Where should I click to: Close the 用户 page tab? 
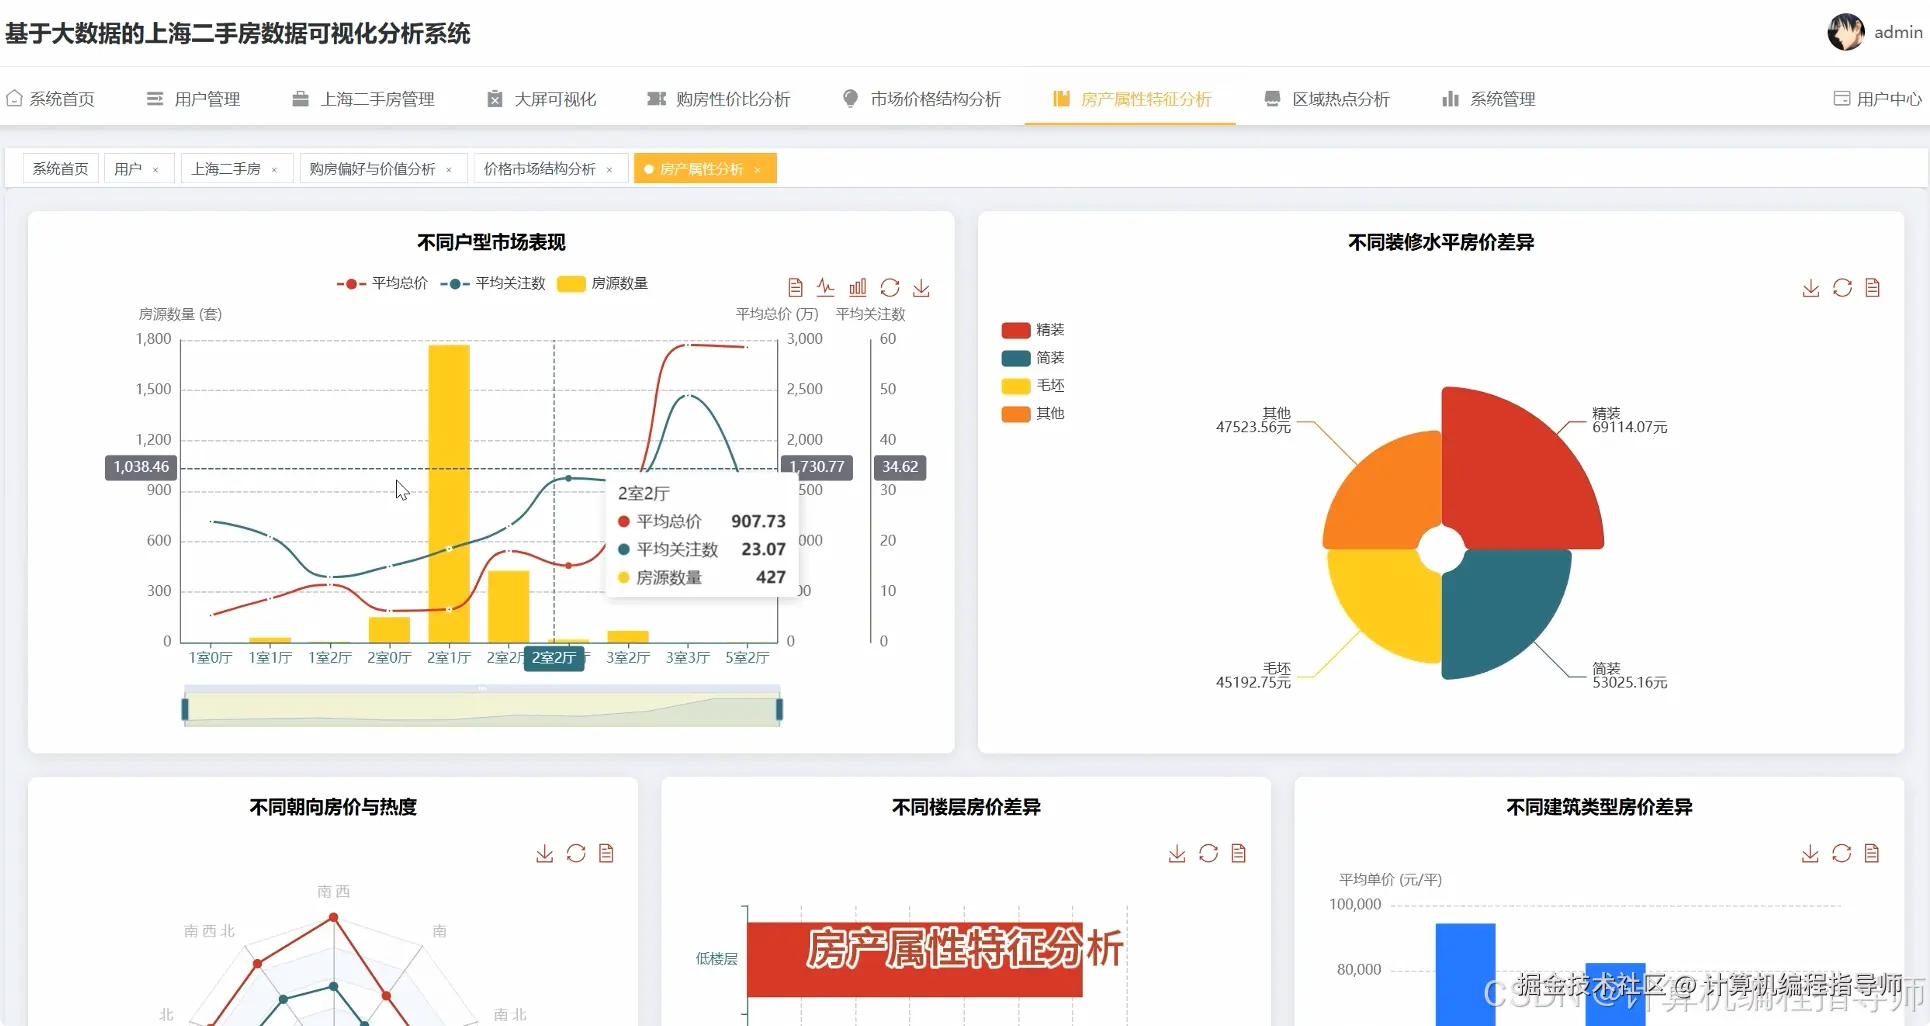pos(155,170)
